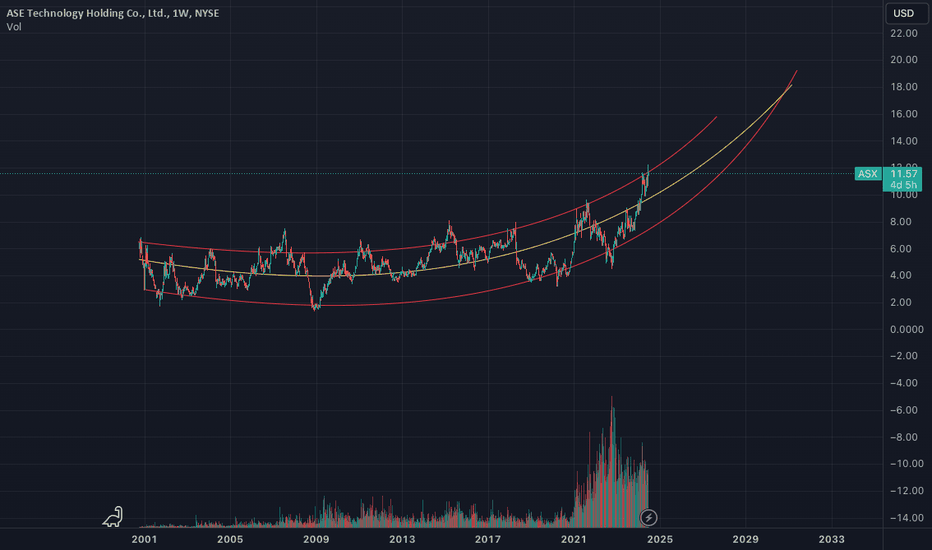932x550 pixels.
Task: Click the 4d 5h countdown label
Action: [x=903, y=185]
